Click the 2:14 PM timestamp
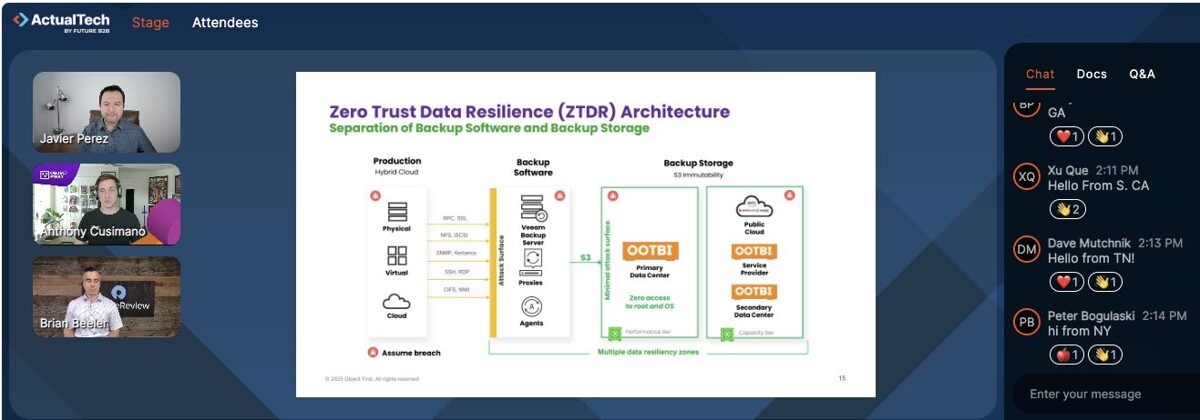The width and height of the screenshot is (1200, 420). click(1162, 316)
